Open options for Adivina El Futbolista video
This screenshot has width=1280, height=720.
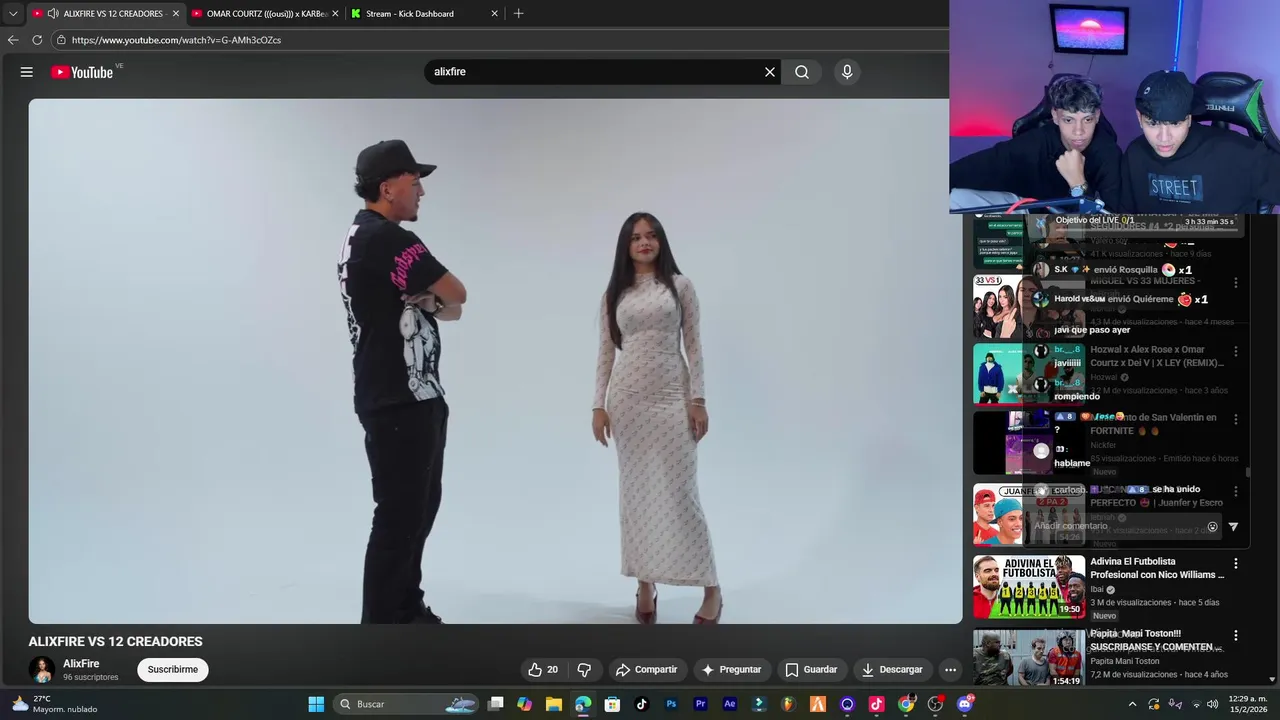1236,564
